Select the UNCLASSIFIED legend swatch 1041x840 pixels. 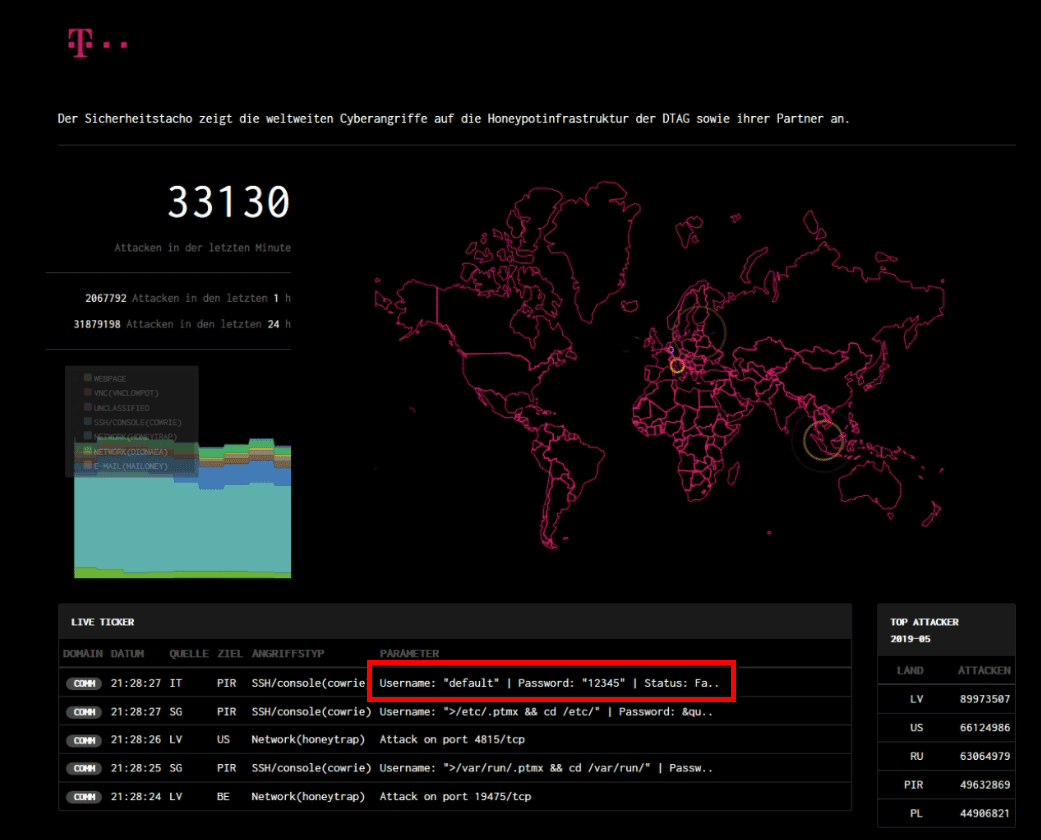[x=88, y=407]
